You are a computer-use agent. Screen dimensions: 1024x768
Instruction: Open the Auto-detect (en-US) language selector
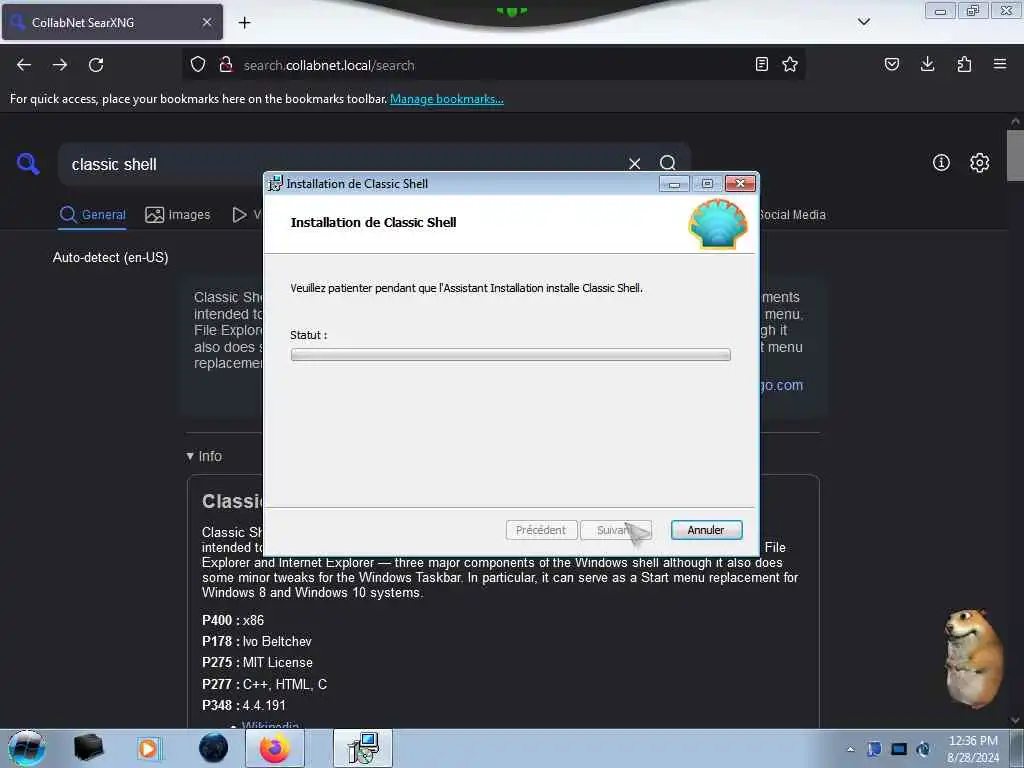(x=110, y=257)
